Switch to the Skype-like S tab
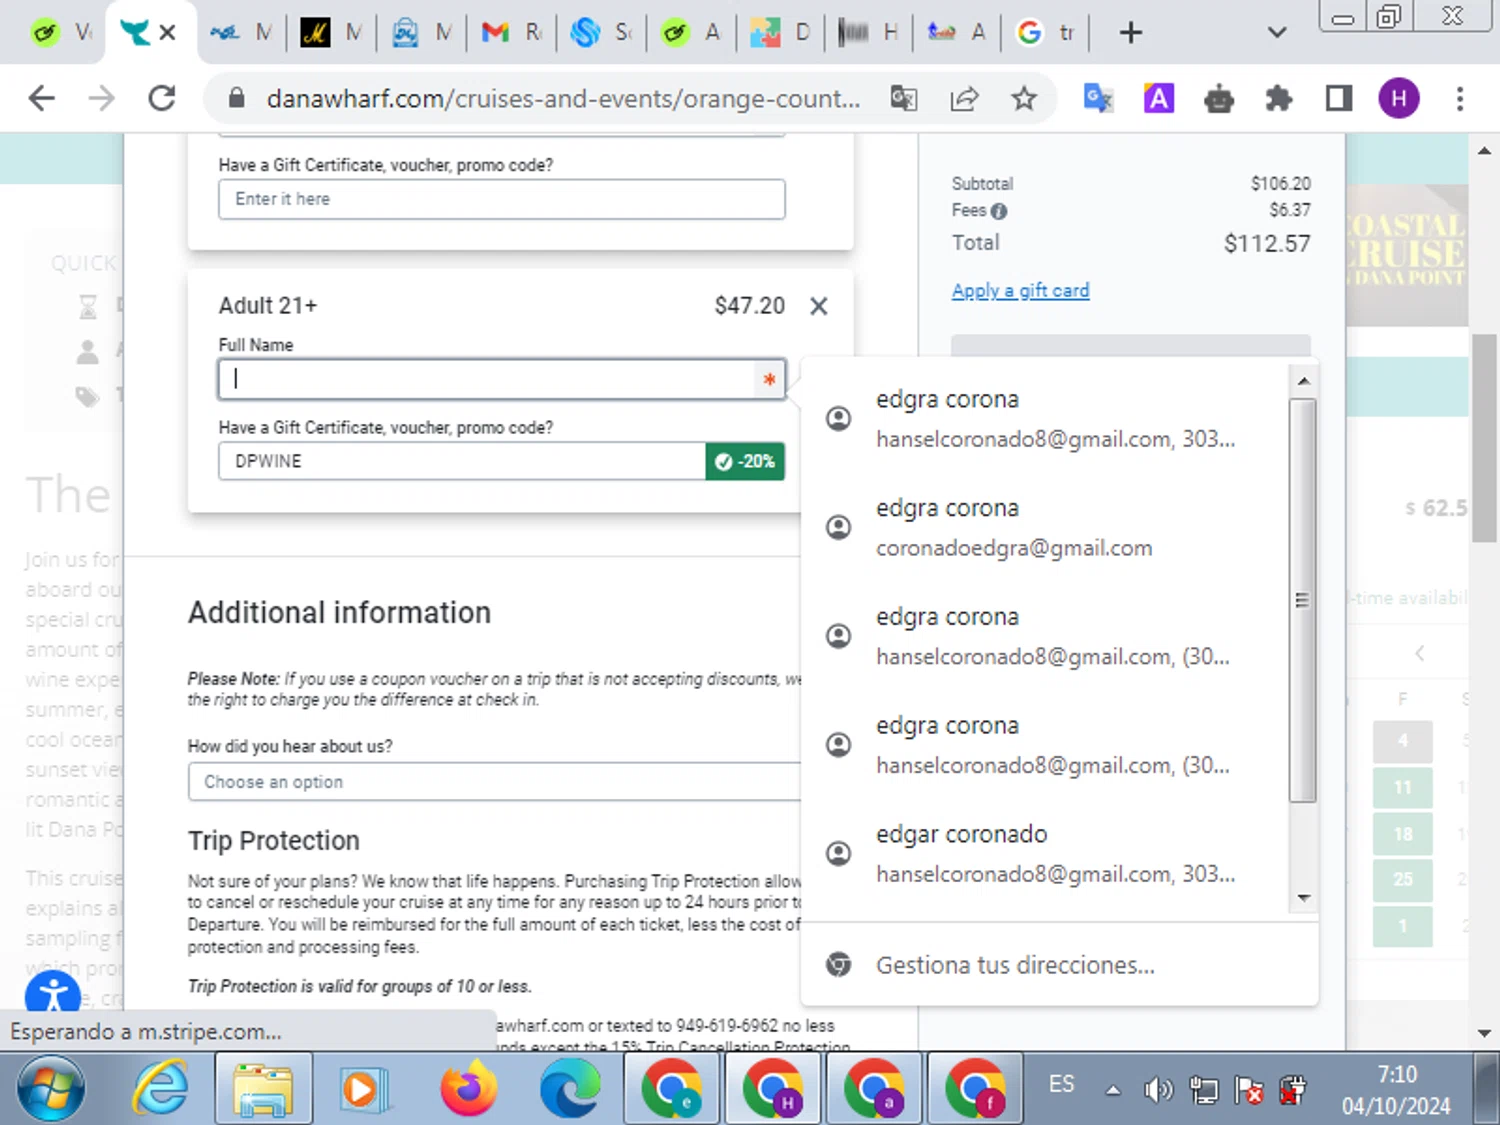The height and width of the screenshot is (1125, 1500). (x=602, y=33)
